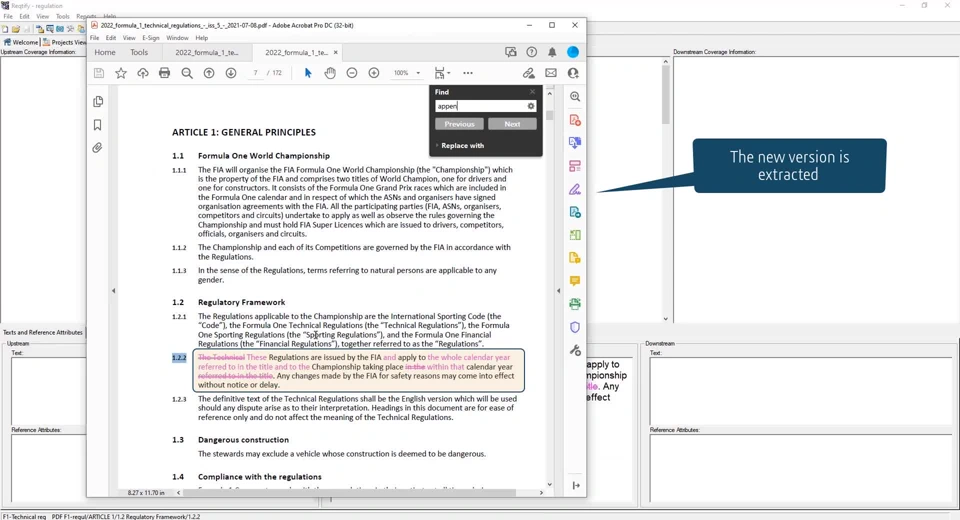Open the Reqtify View menu
The height and width of the screenshot is (520, 960).
point(42,17)
